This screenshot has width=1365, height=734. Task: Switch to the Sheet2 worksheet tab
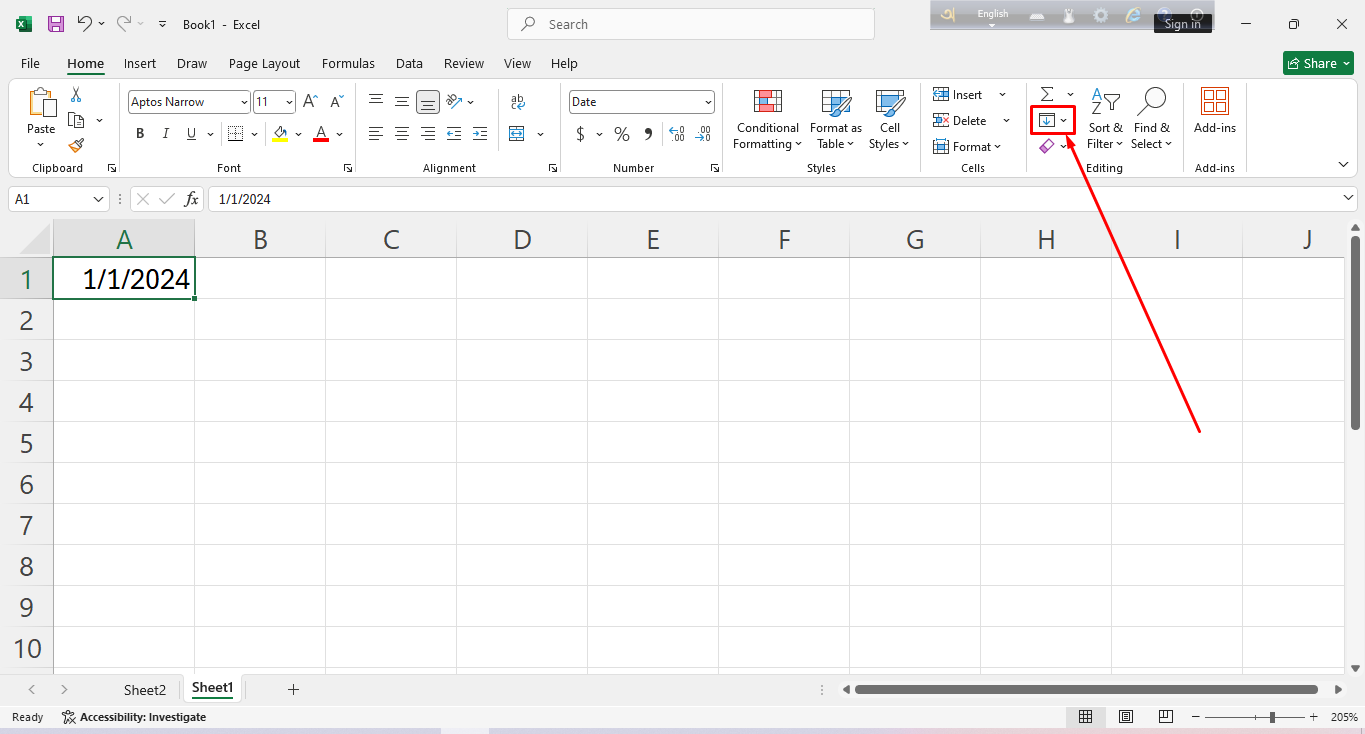[x=144, y=690]
